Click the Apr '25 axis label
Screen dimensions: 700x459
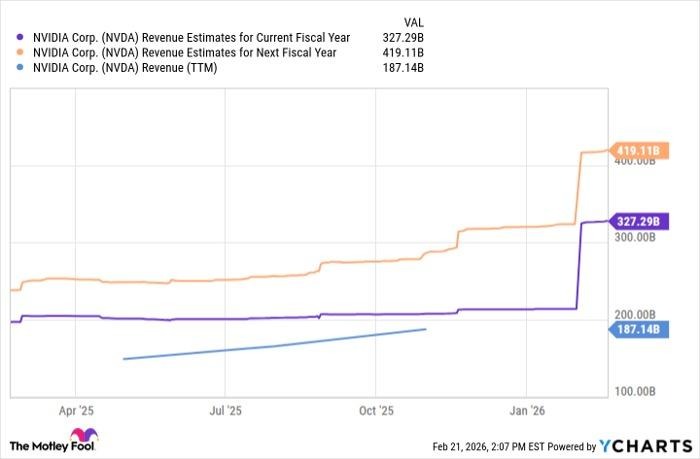point(76,409)
